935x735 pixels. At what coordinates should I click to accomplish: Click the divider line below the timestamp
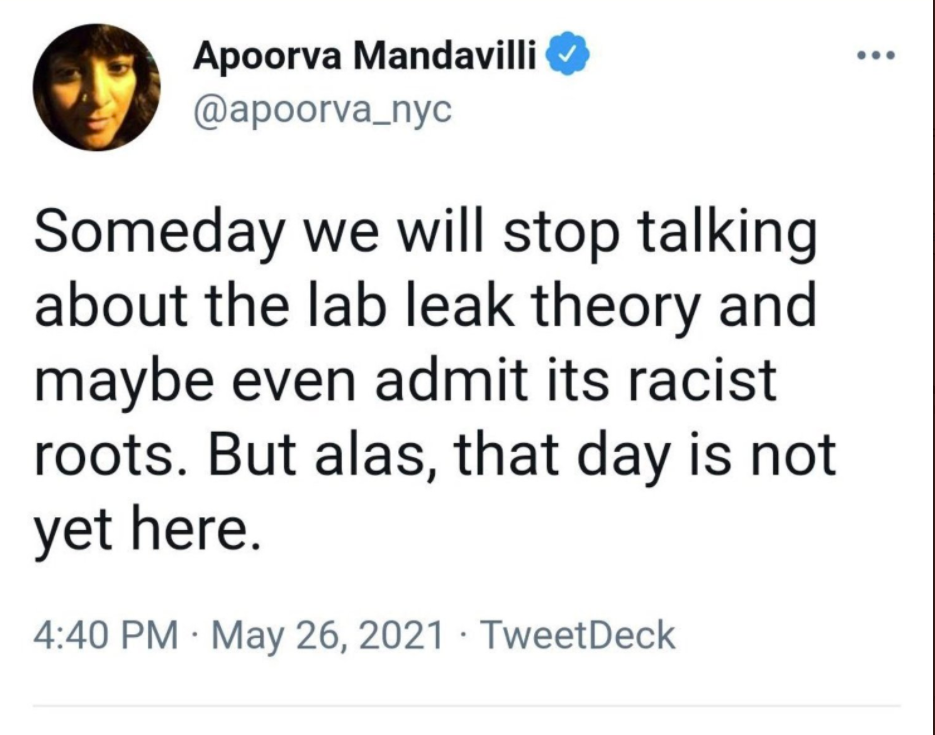467,706
